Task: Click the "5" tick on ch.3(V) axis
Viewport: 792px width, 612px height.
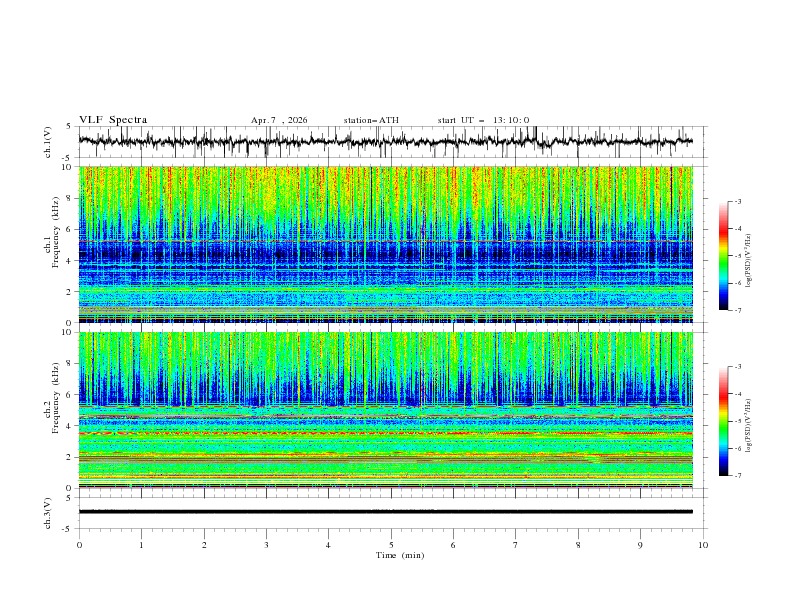Action: click(x=69, y=497)
